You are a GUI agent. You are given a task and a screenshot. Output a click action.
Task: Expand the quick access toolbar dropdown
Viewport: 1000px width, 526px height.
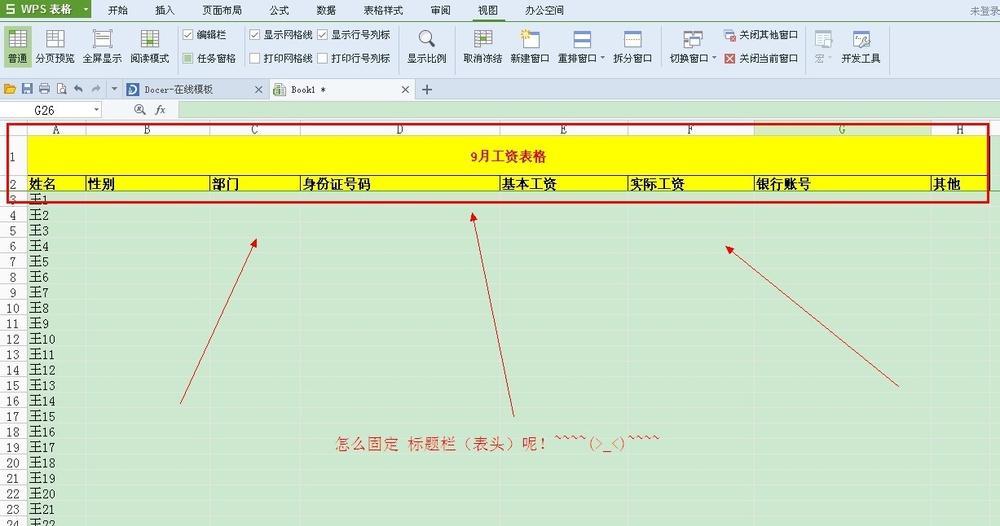(114, 89)
